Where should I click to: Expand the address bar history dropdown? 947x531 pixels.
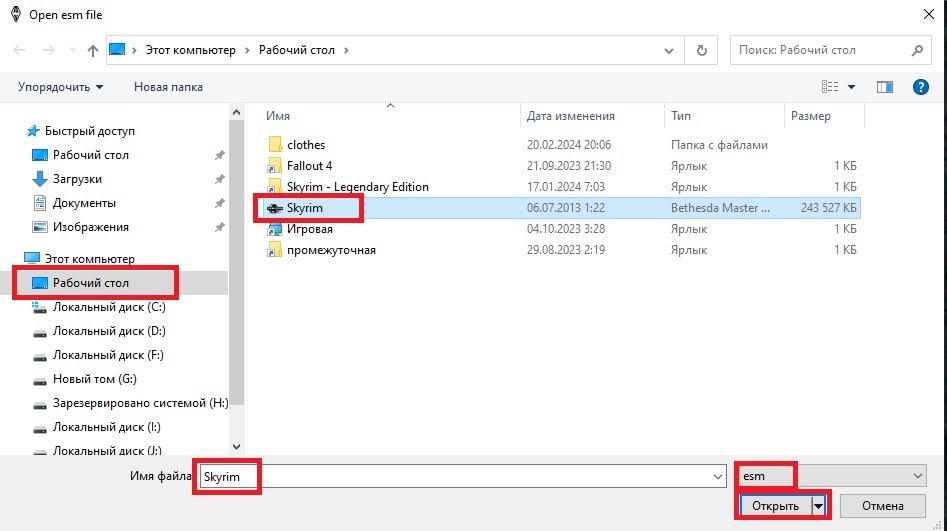pos(670,50)
